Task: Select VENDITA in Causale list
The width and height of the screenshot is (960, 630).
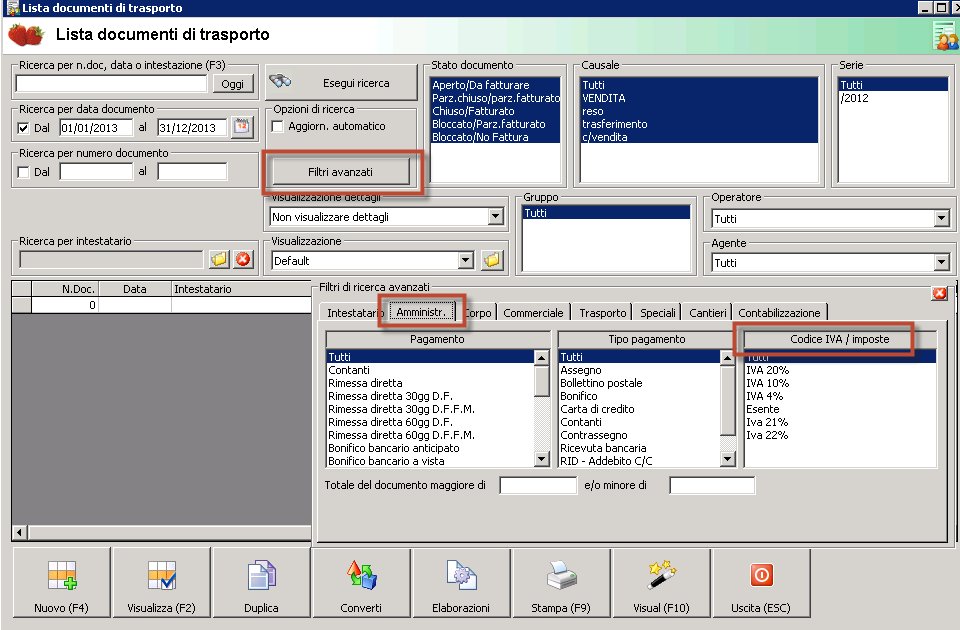Action: [x=699, y=98]
